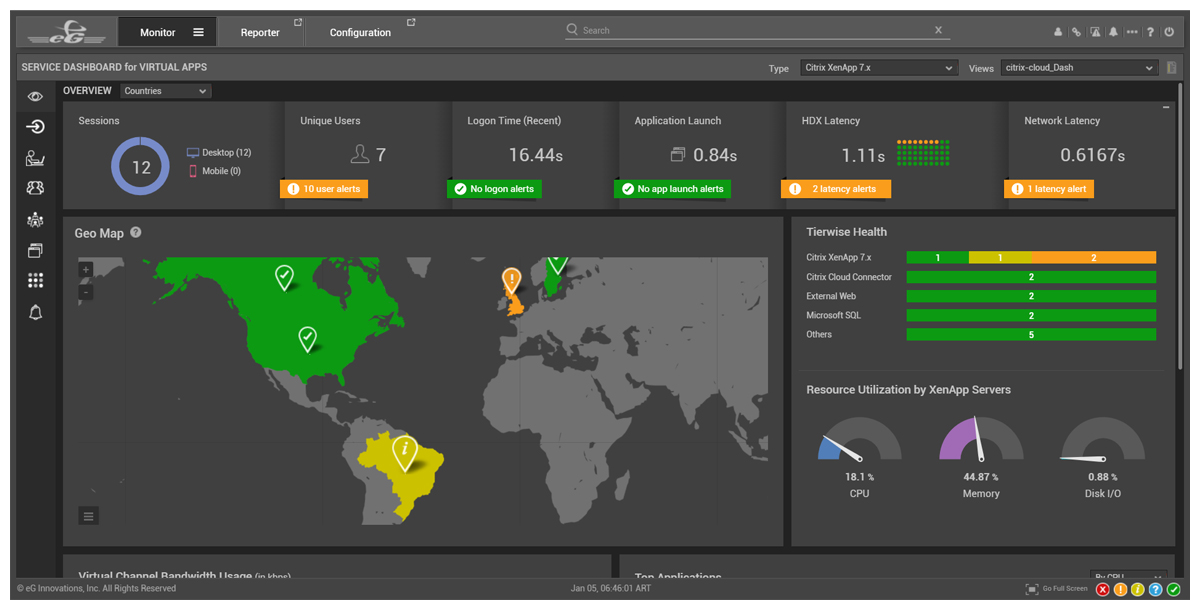Click Go Full Screen

click(1057, 589)
